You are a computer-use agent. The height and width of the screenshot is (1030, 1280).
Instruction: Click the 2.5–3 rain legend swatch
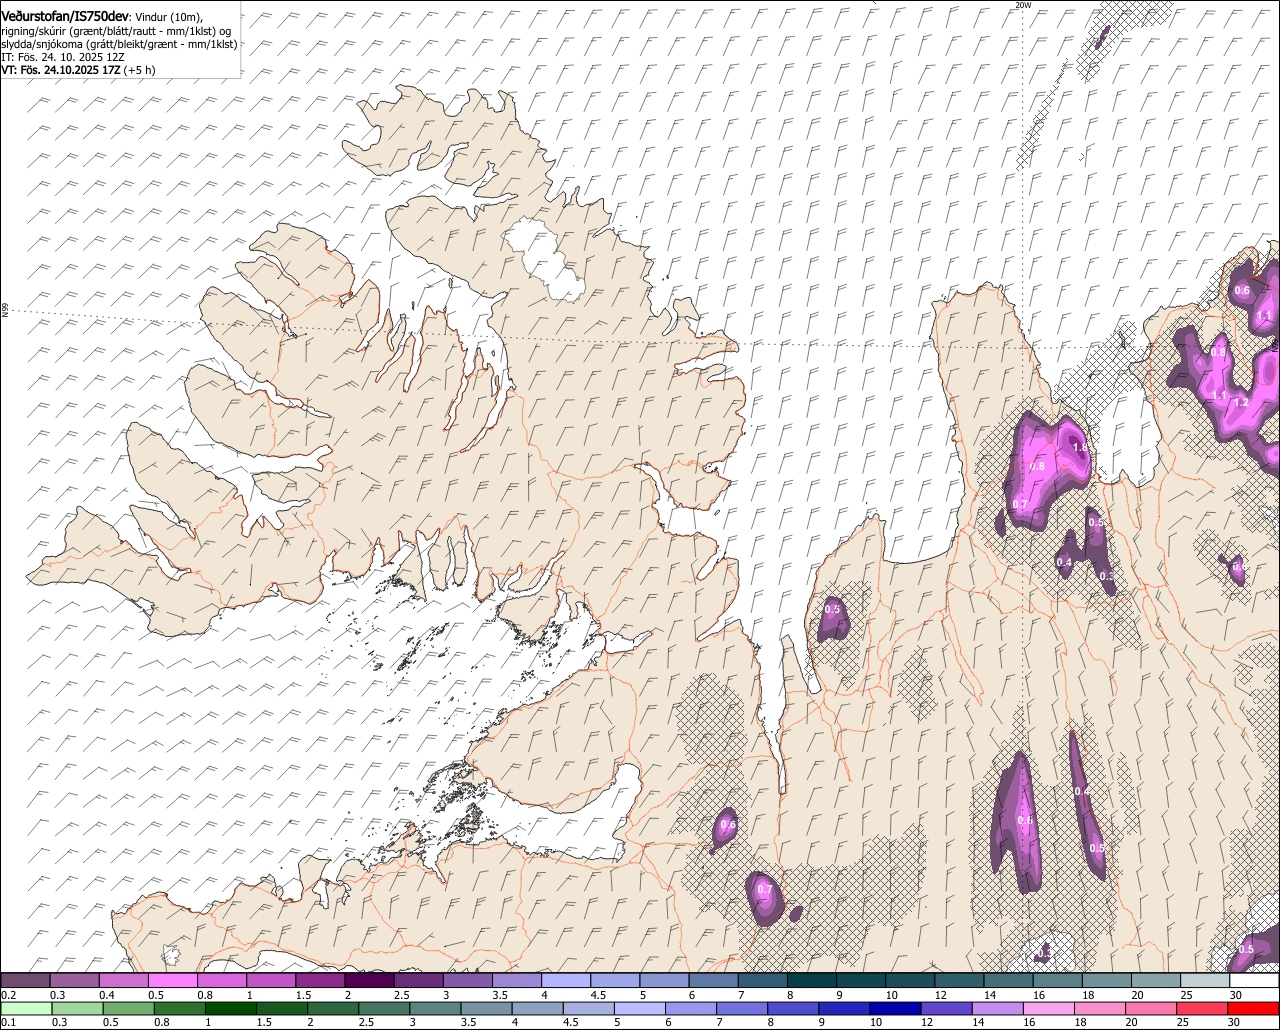click(x=384, y=1009)
